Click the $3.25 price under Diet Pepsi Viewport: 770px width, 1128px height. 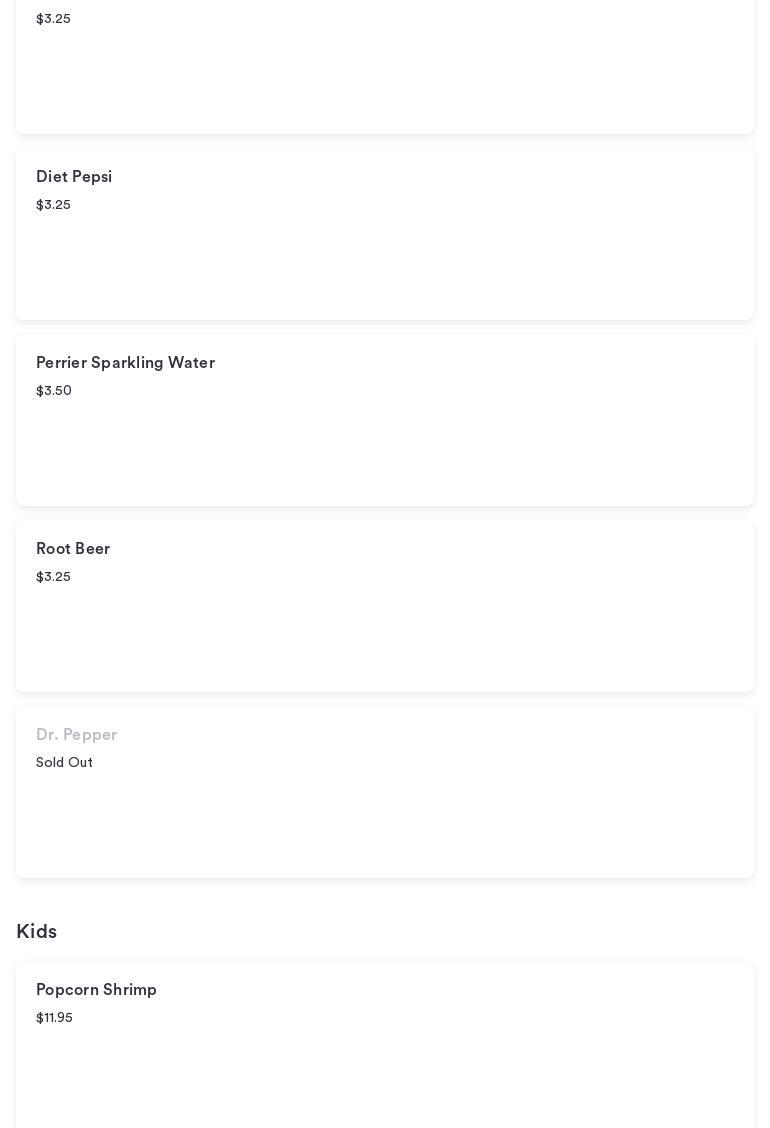click(x=53, y=205)
